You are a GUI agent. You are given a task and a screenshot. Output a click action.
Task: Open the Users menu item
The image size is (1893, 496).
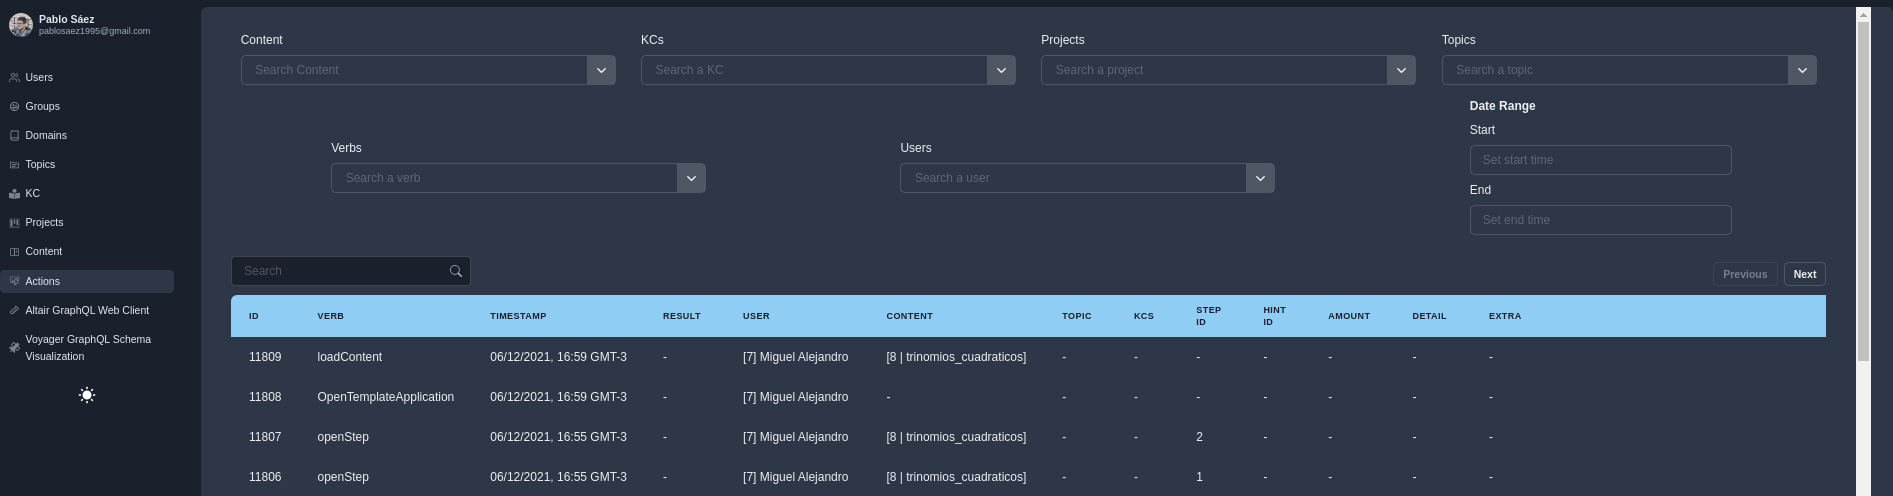(x=87, y=77)
